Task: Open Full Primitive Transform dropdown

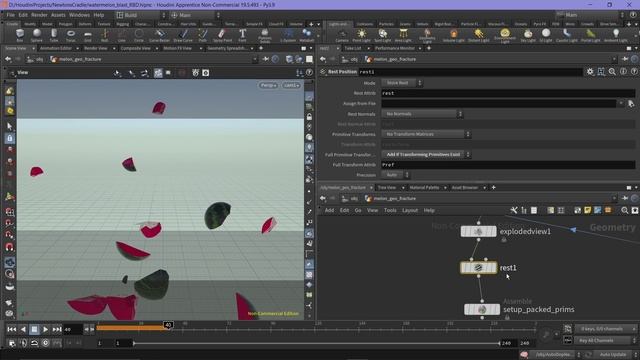Action: [426, 155]
